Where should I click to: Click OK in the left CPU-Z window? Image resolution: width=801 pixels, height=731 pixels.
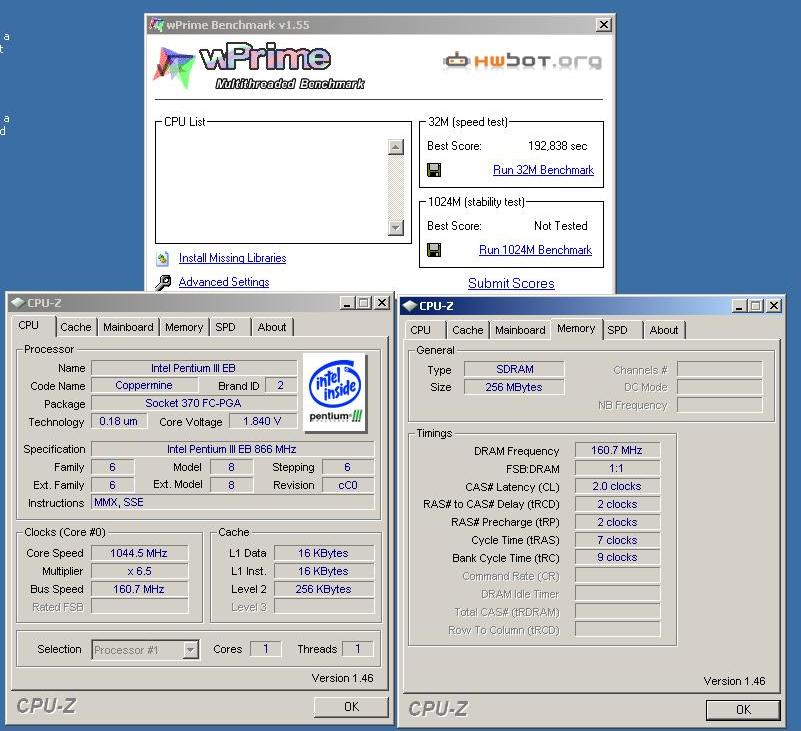351,707
